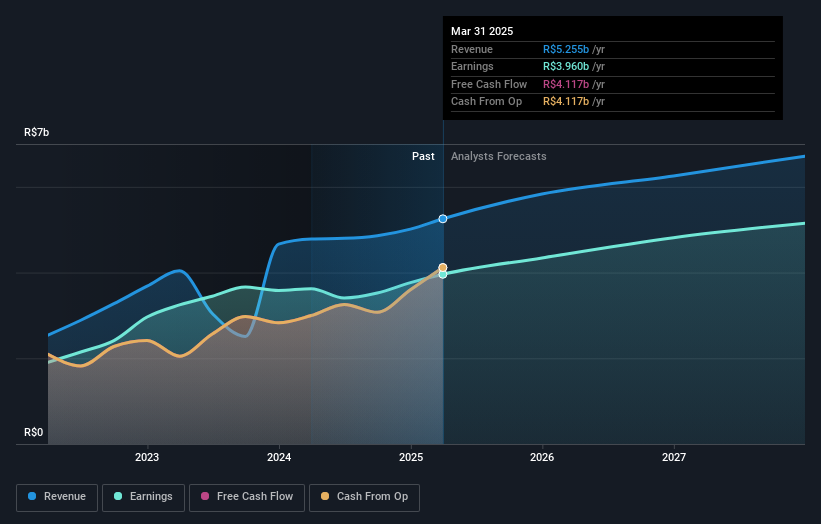Click the 2023 x-axis label
The image size is (821, 524).
pos(147,458)
